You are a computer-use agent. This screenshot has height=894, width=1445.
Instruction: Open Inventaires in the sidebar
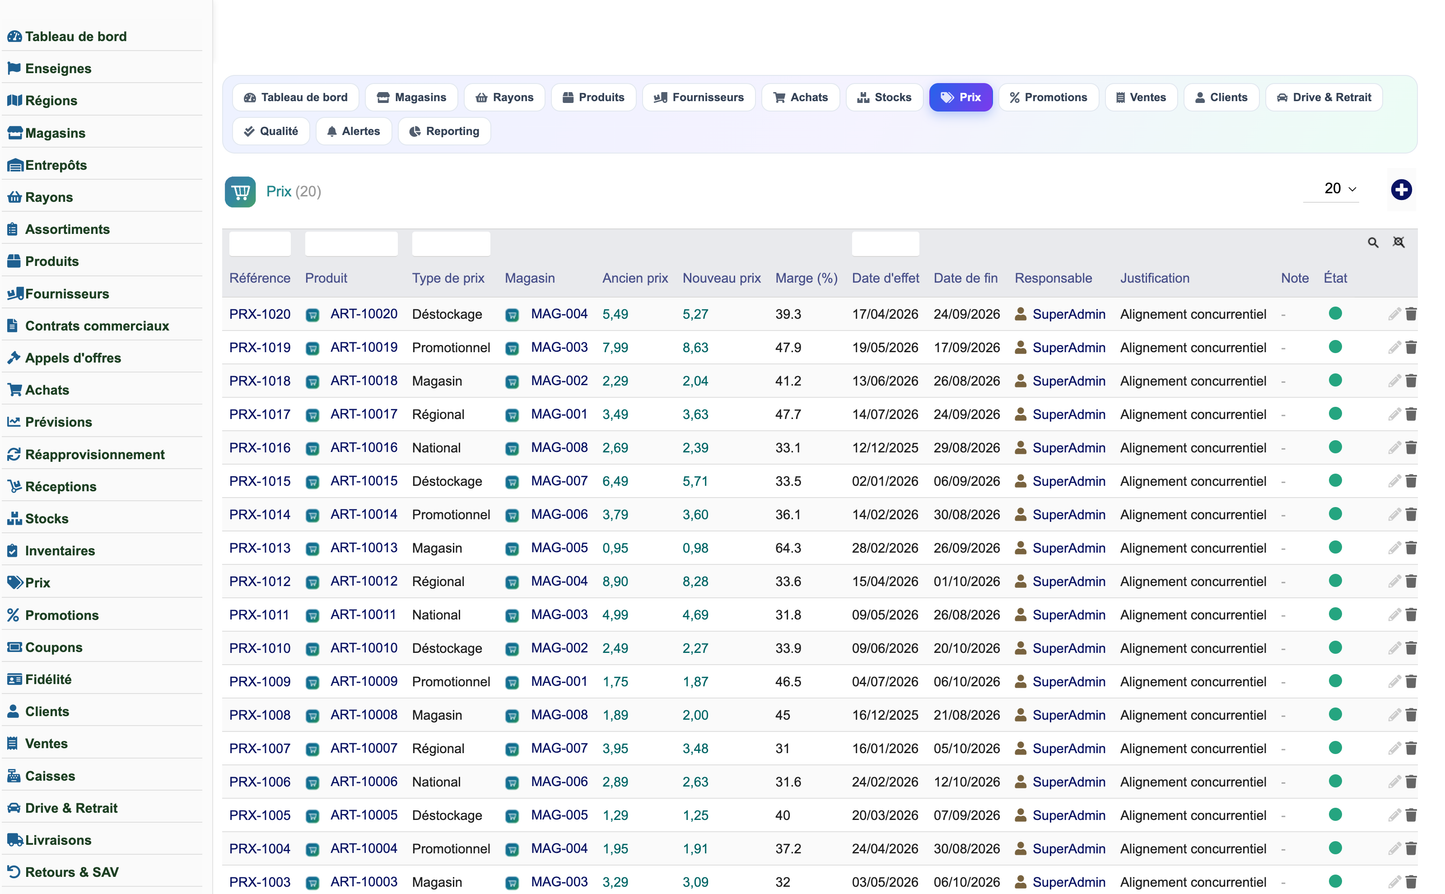[x=60, y=551]
